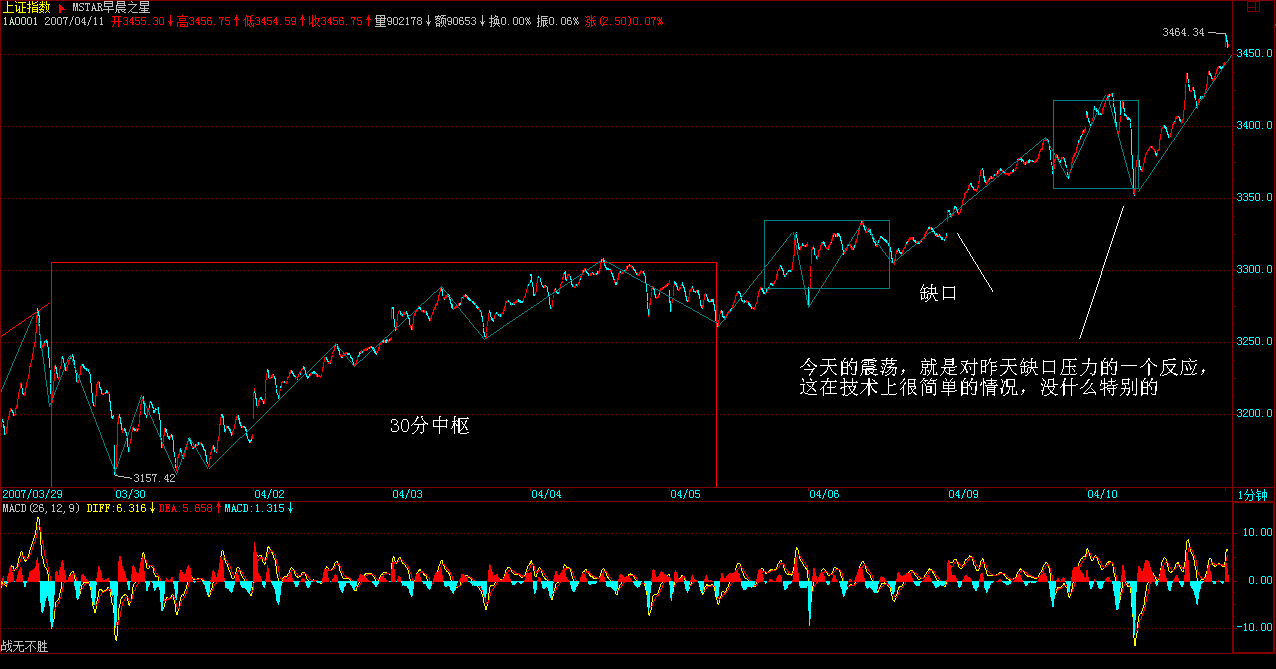1276x669 pixels.
Task: Click the 04/10 date on time axis
Action: coord(1102,494)
